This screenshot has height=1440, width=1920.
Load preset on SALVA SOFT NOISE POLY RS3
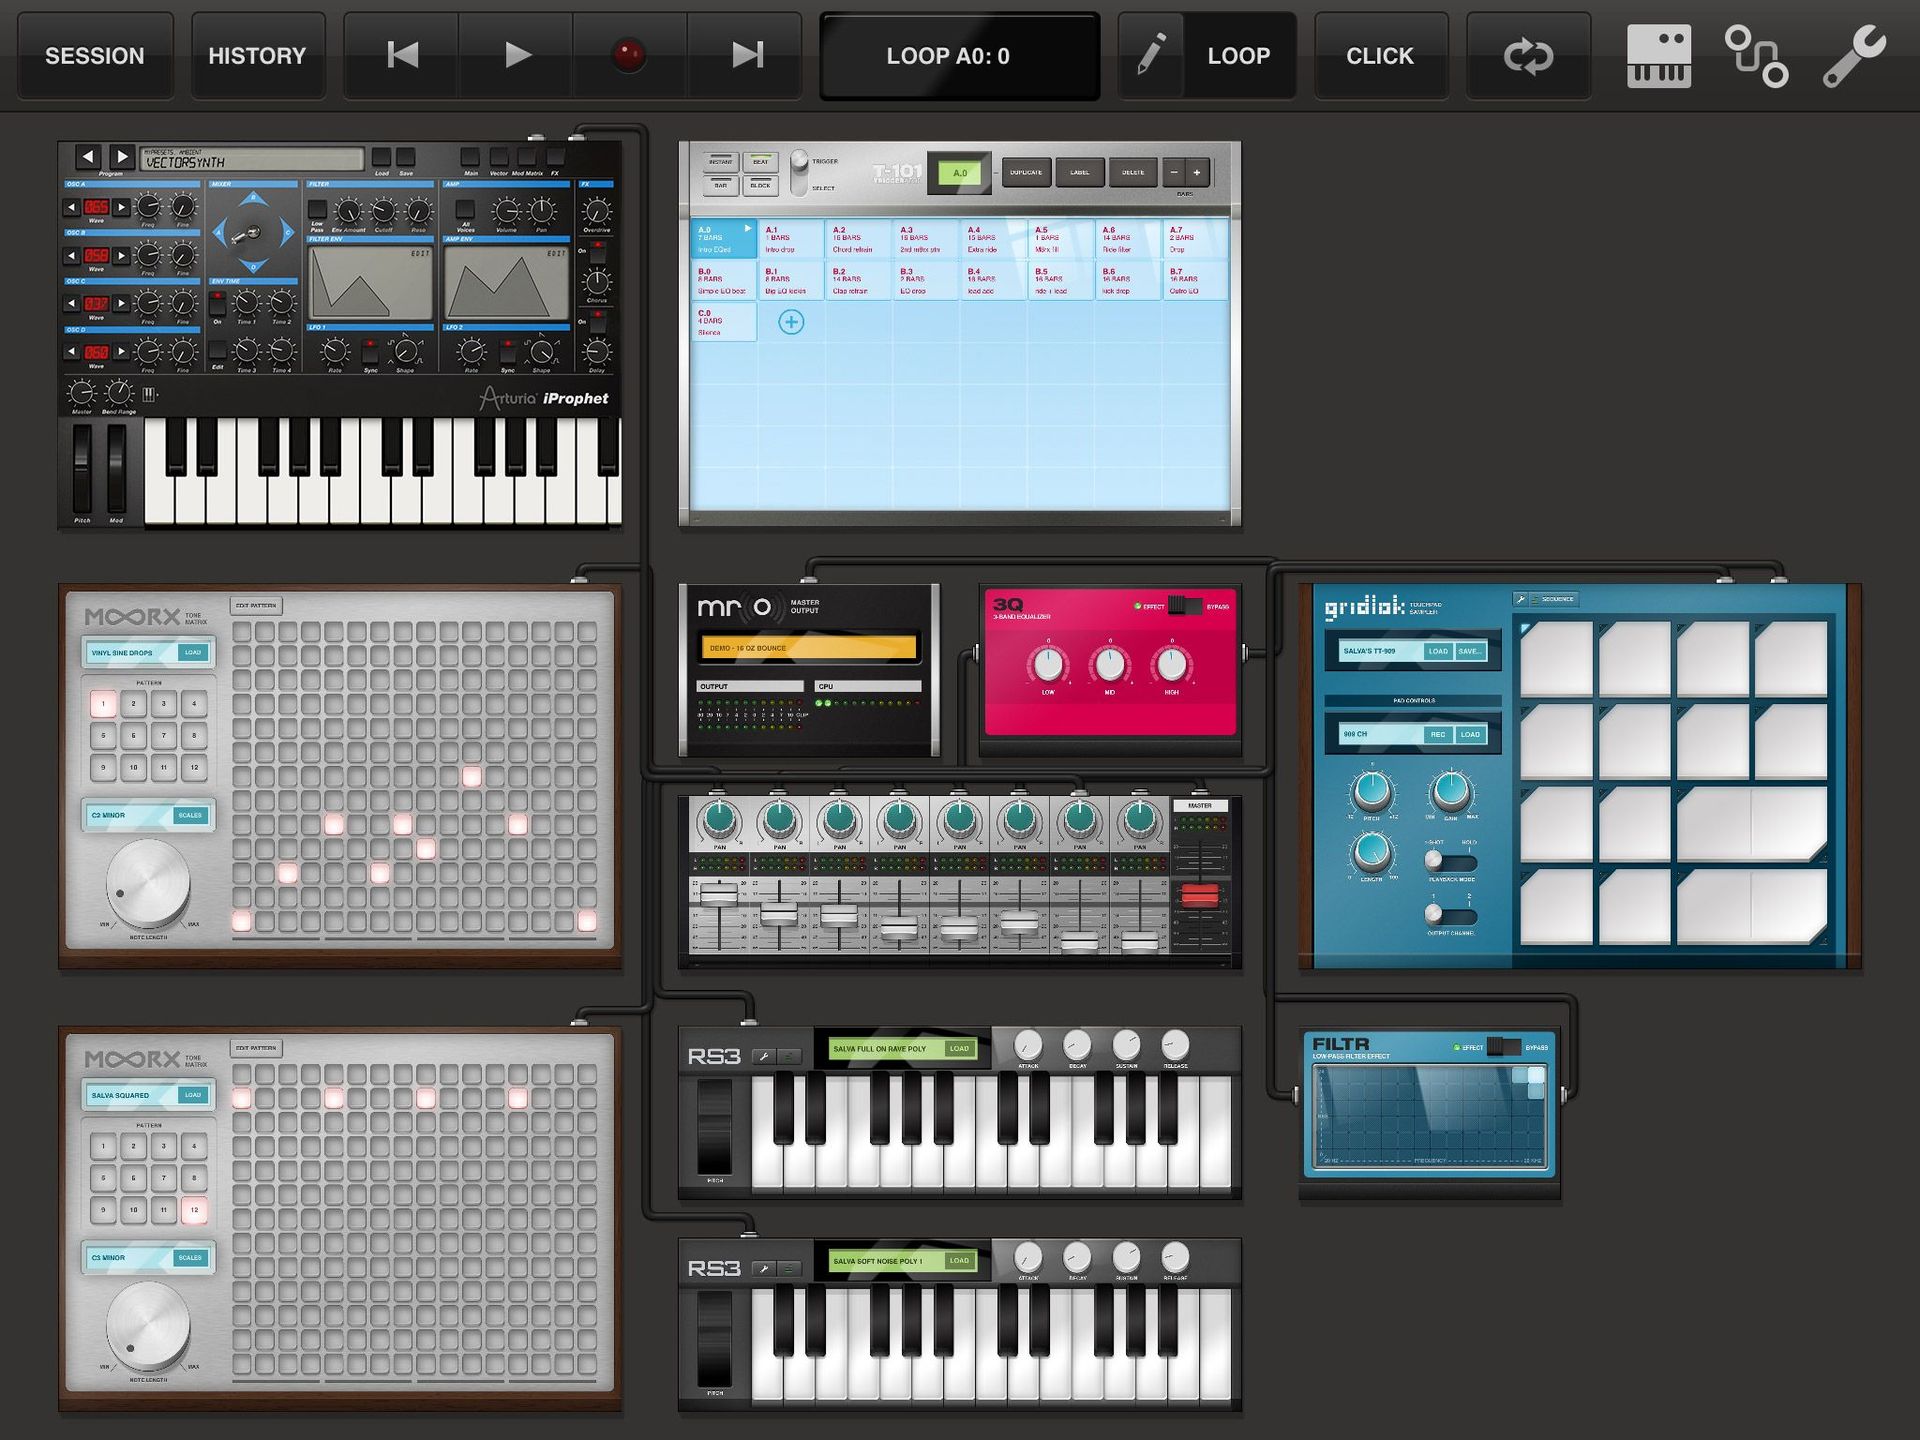(x=959, y=1261)
